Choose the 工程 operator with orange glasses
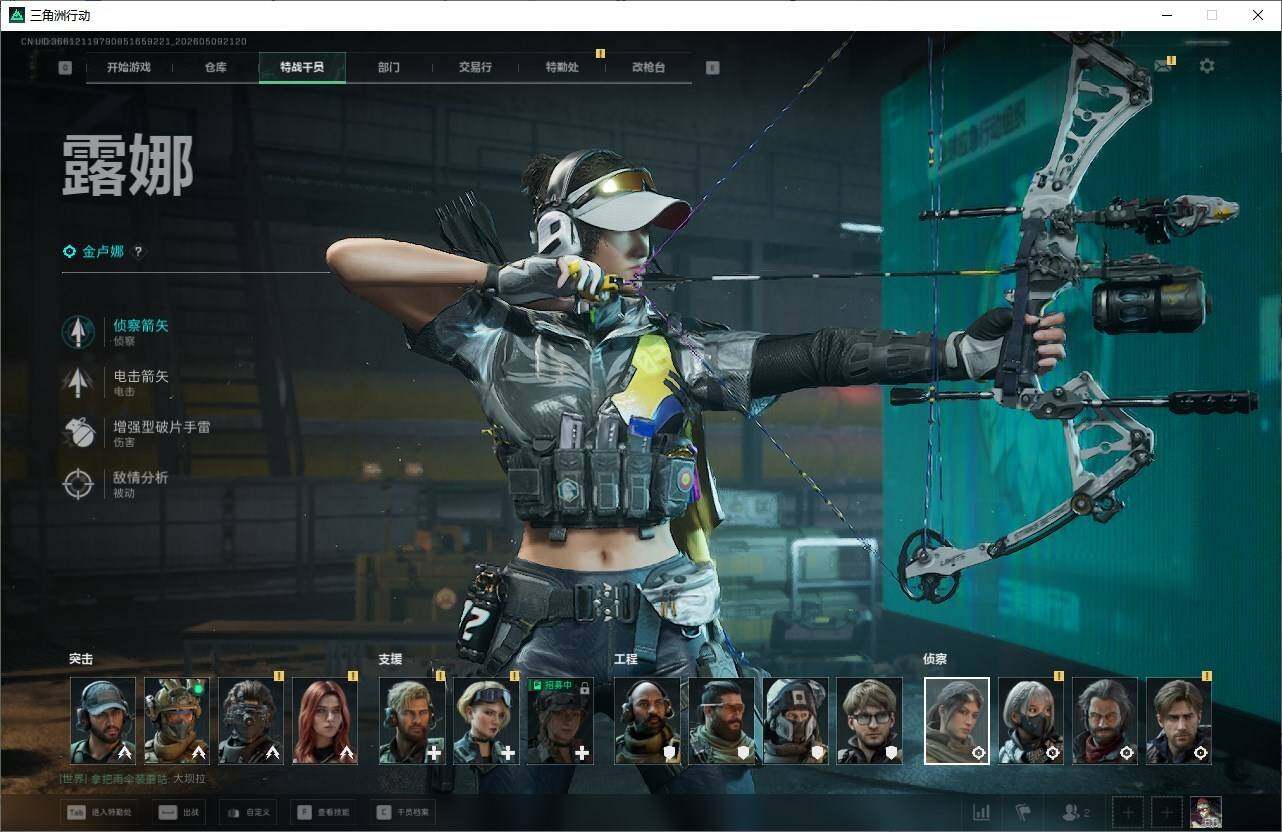Image resolution: width=1282 pixels, height=832 pixels. (721, 721)
